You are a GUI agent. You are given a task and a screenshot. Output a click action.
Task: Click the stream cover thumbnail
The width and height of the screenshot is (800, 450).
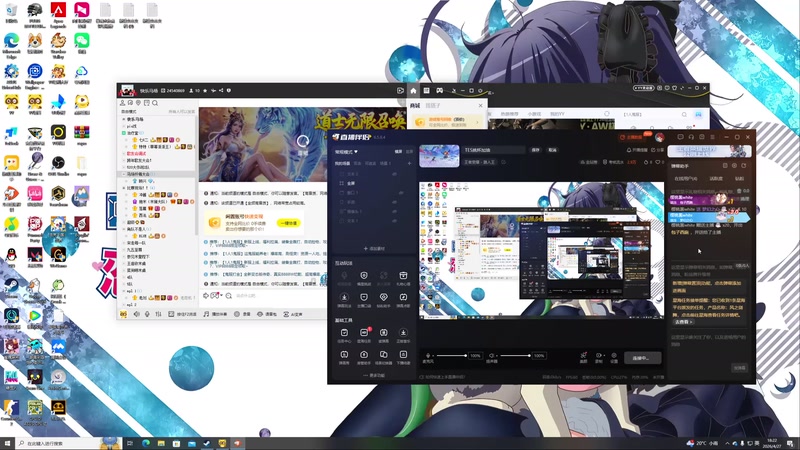click(439, 156)
